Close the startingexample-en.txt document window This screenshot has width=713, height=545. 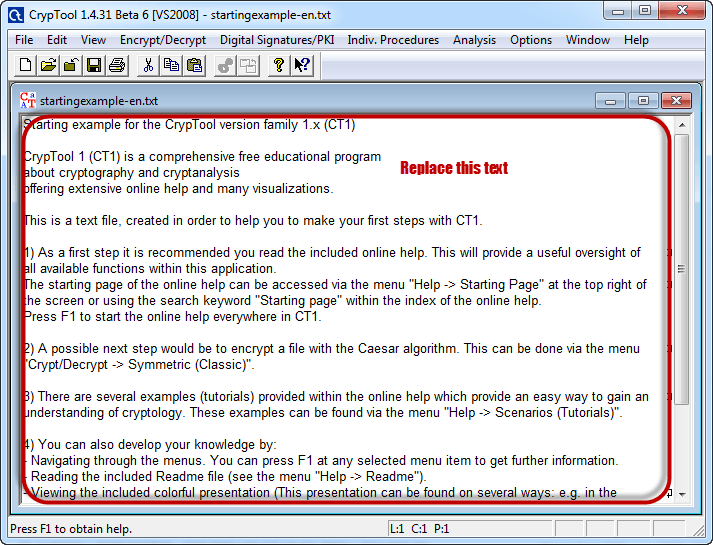coord(676,101)
